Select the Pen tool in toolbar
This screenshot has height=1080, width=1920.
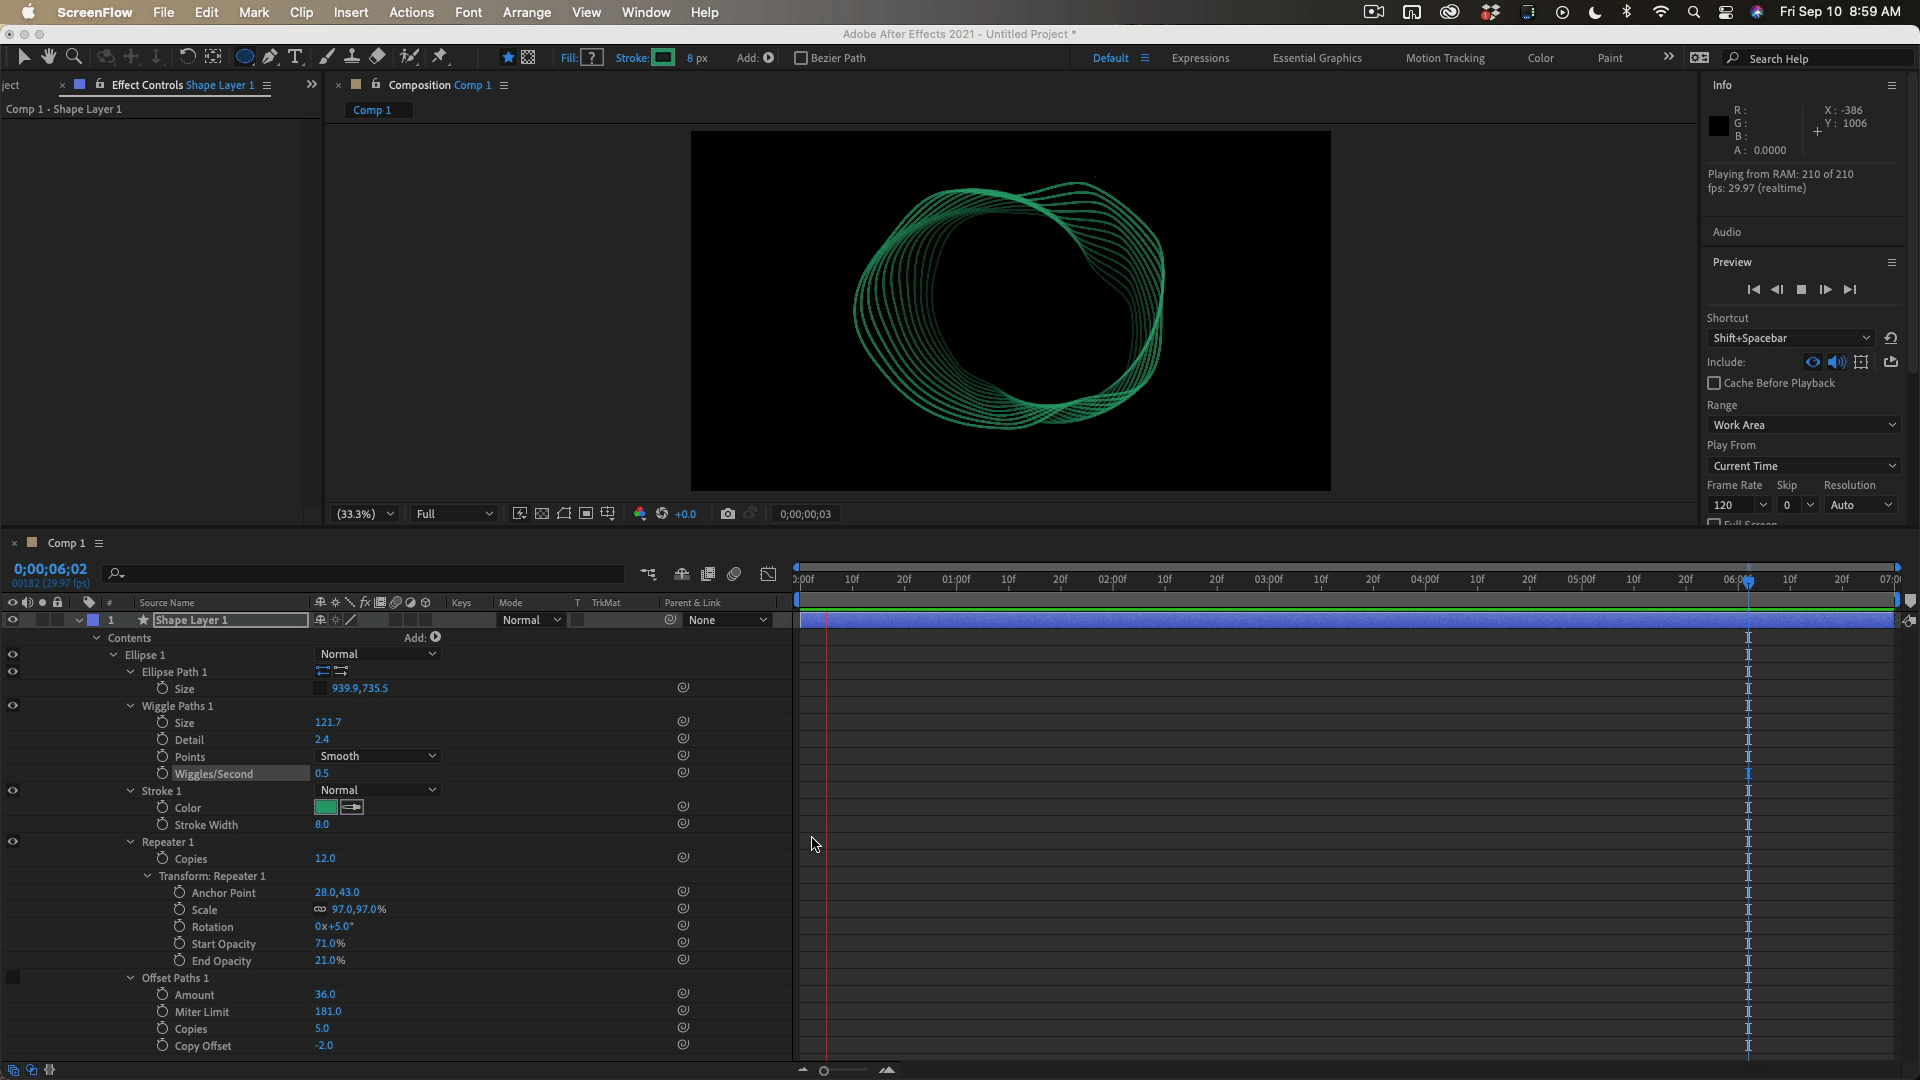coord(270,57)
